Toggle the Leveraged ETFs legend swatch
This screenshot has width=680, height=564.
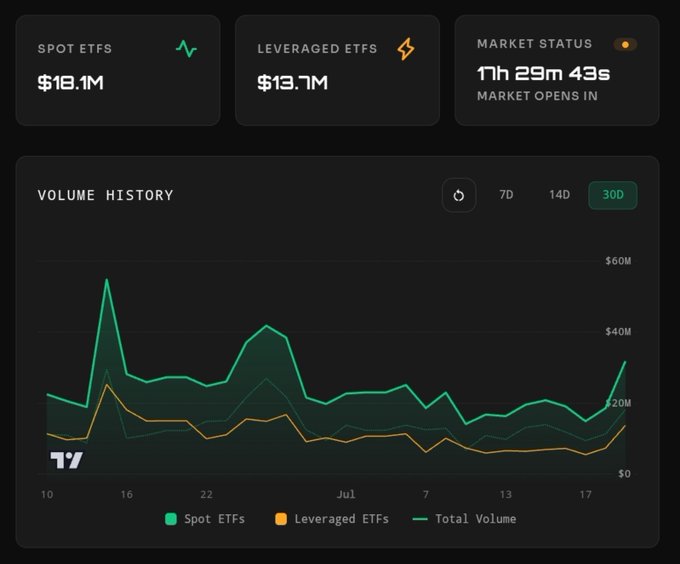click(x=281, y=519)
